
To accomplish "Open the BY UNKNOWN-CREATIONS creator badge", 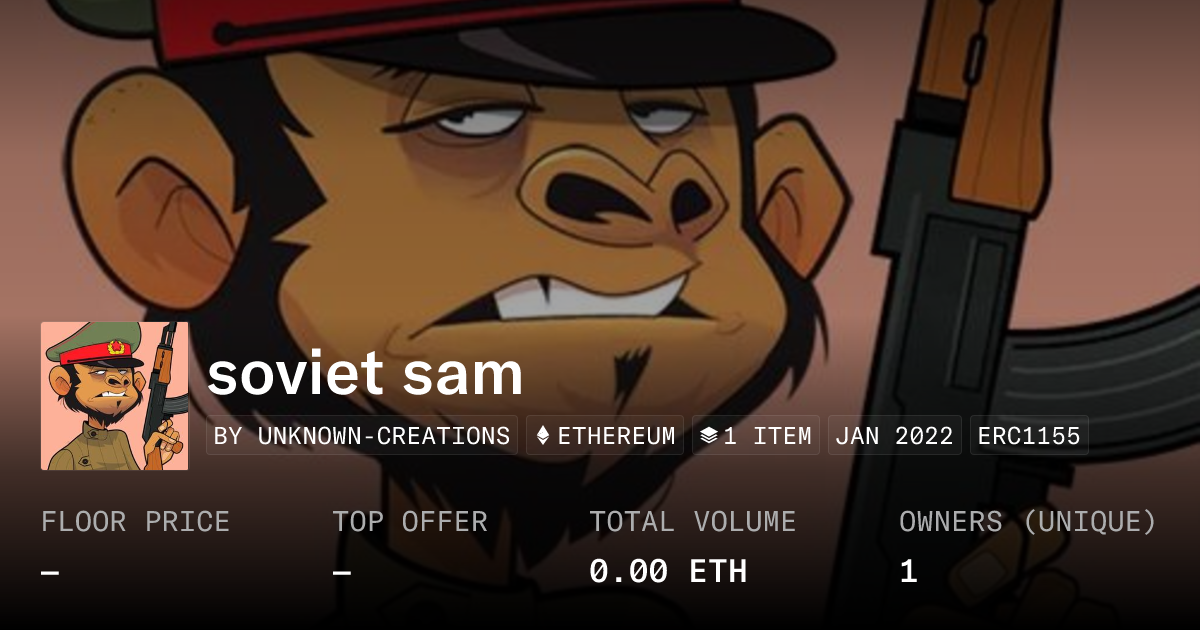I will [362, 436].
